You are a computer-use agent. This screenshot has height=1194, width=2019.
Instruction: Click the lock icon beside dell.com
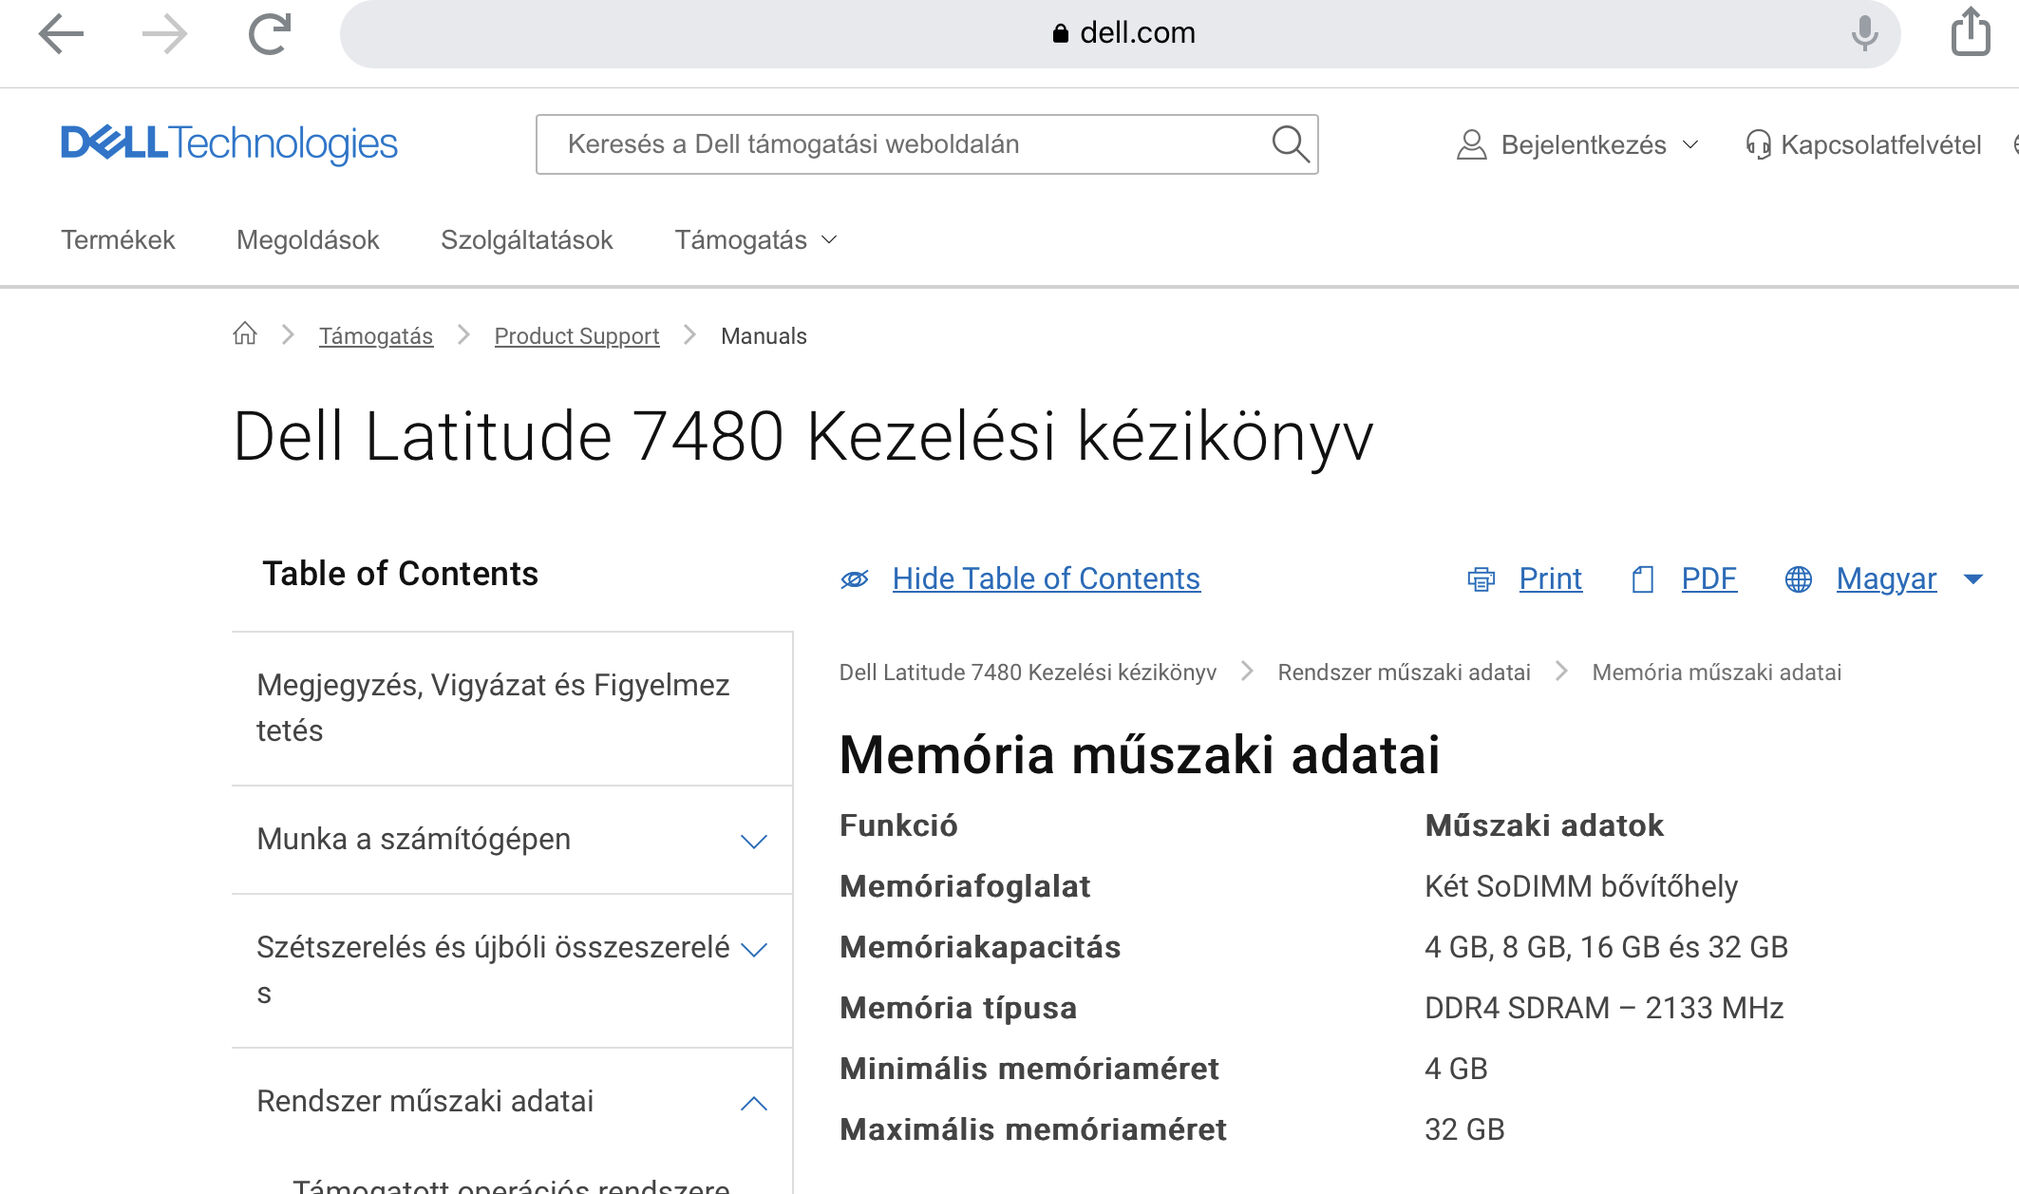pyautogui.click(x=1061, y=33)
